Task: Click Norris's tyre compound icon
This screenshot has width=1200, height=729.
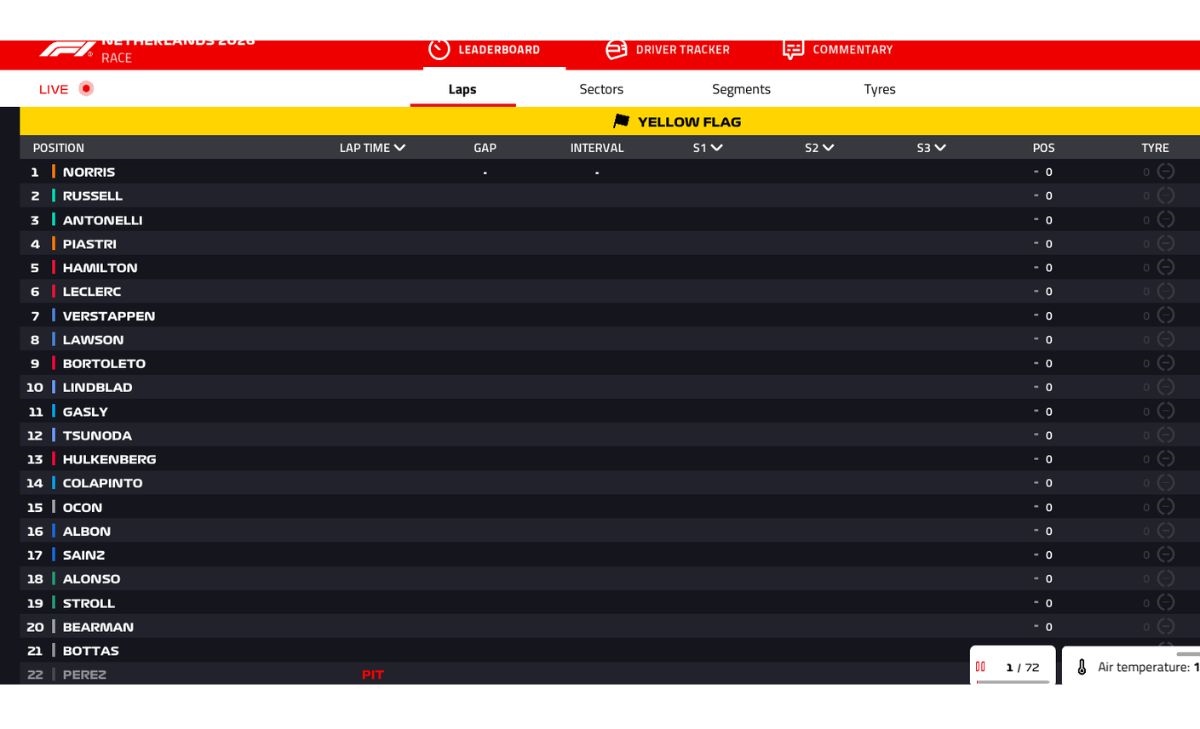Action: (1165, 171)
